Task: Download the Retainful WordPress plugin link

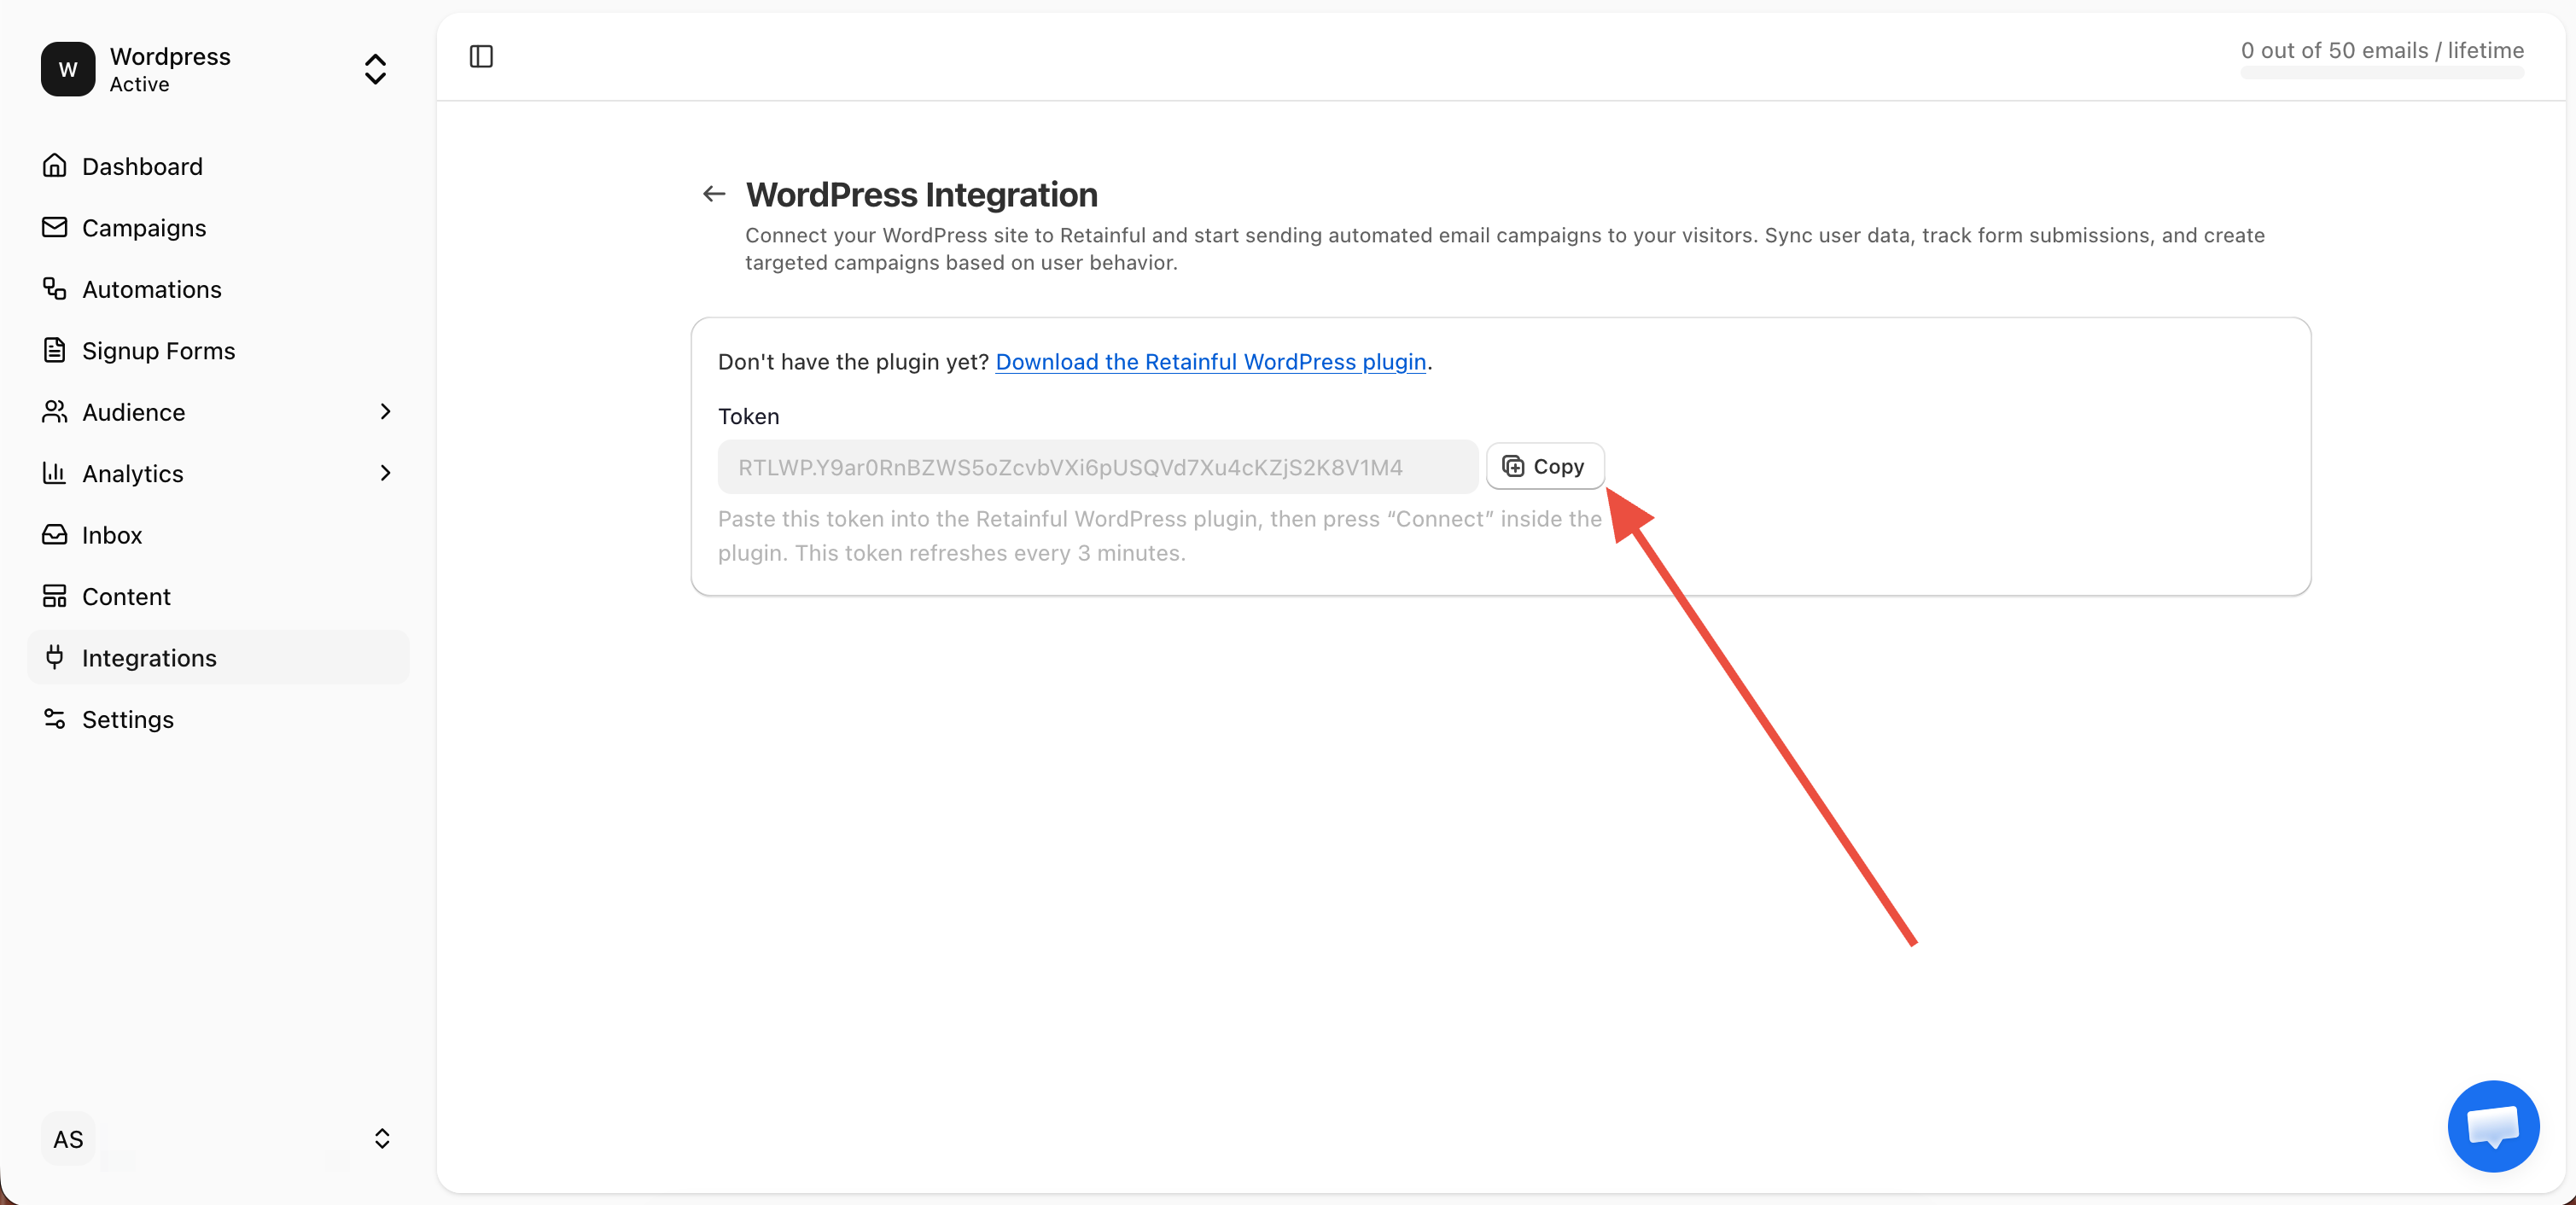Action: [x=1210, y=361]
